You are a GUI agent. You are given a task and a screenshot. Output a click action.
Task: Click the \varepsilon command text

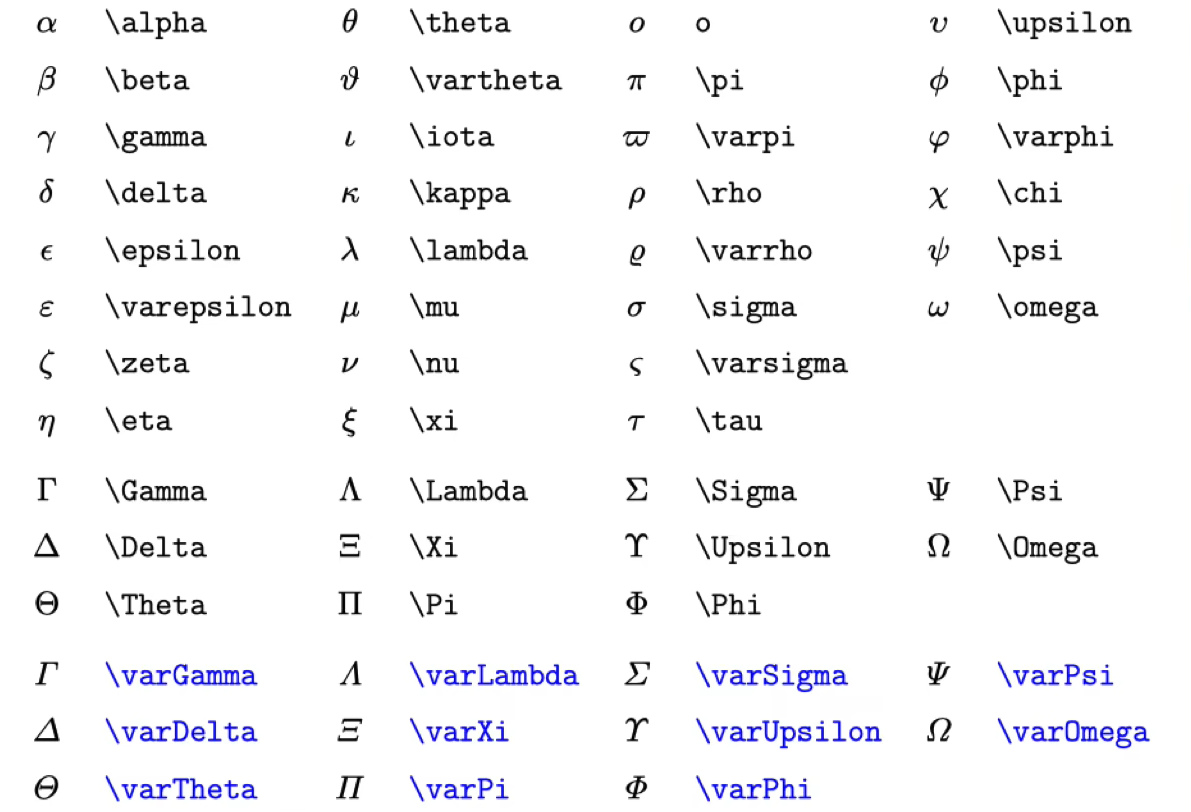click(x=198, y=308)
